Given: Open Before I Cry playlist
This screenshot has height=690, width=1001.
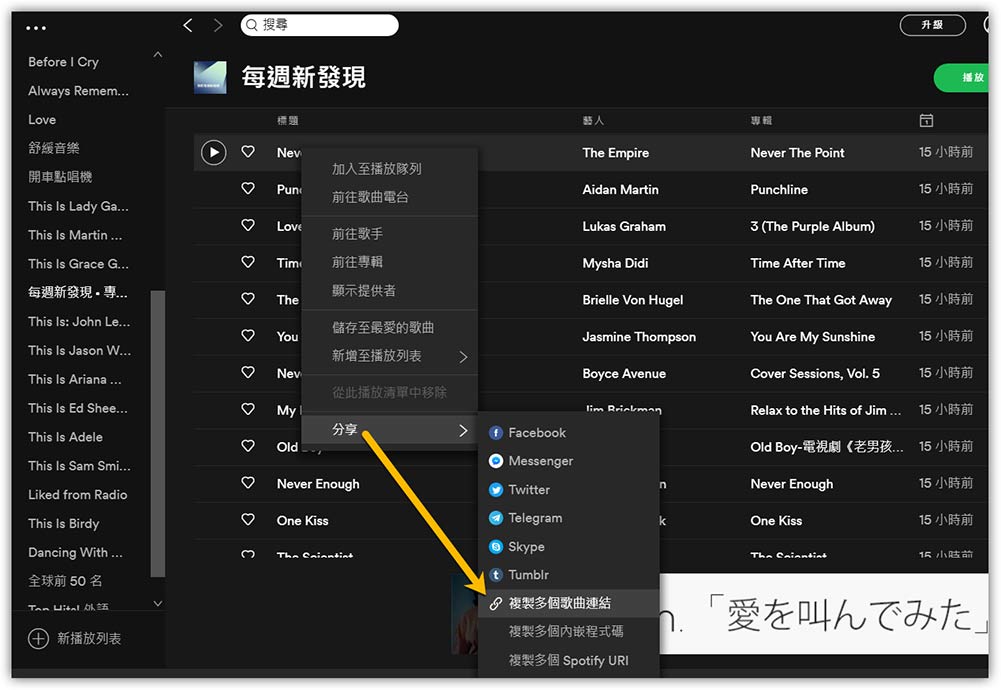Looking at the screenshot, I should [63, 62].
